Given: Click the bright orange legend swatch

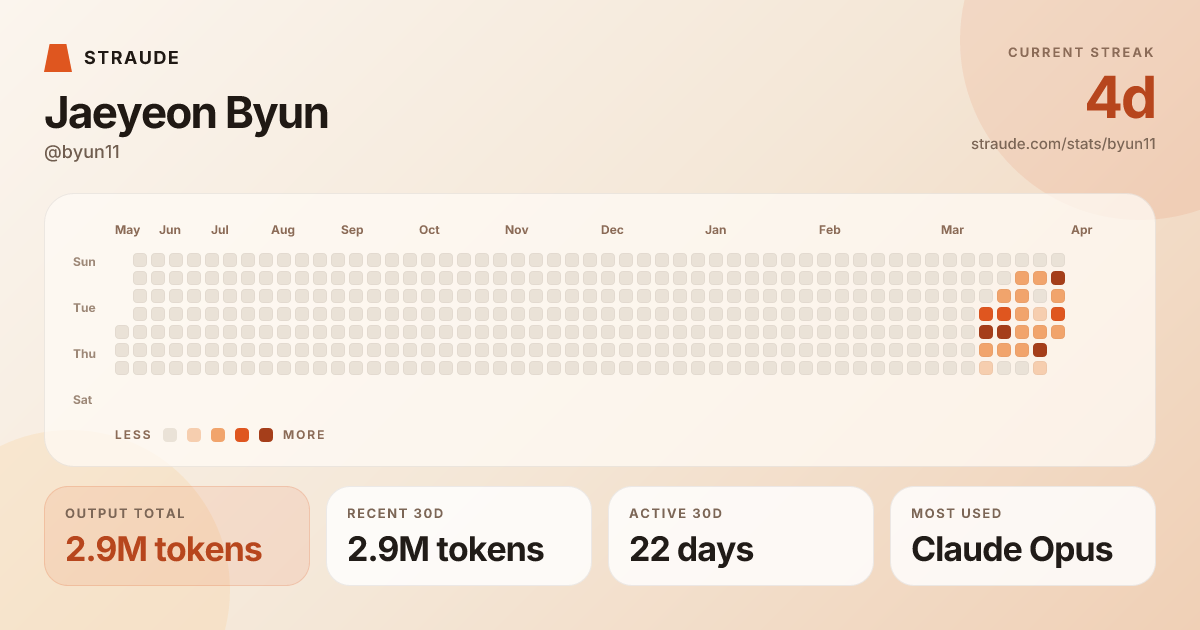Looking at the screenshot, I should point(242,435).
